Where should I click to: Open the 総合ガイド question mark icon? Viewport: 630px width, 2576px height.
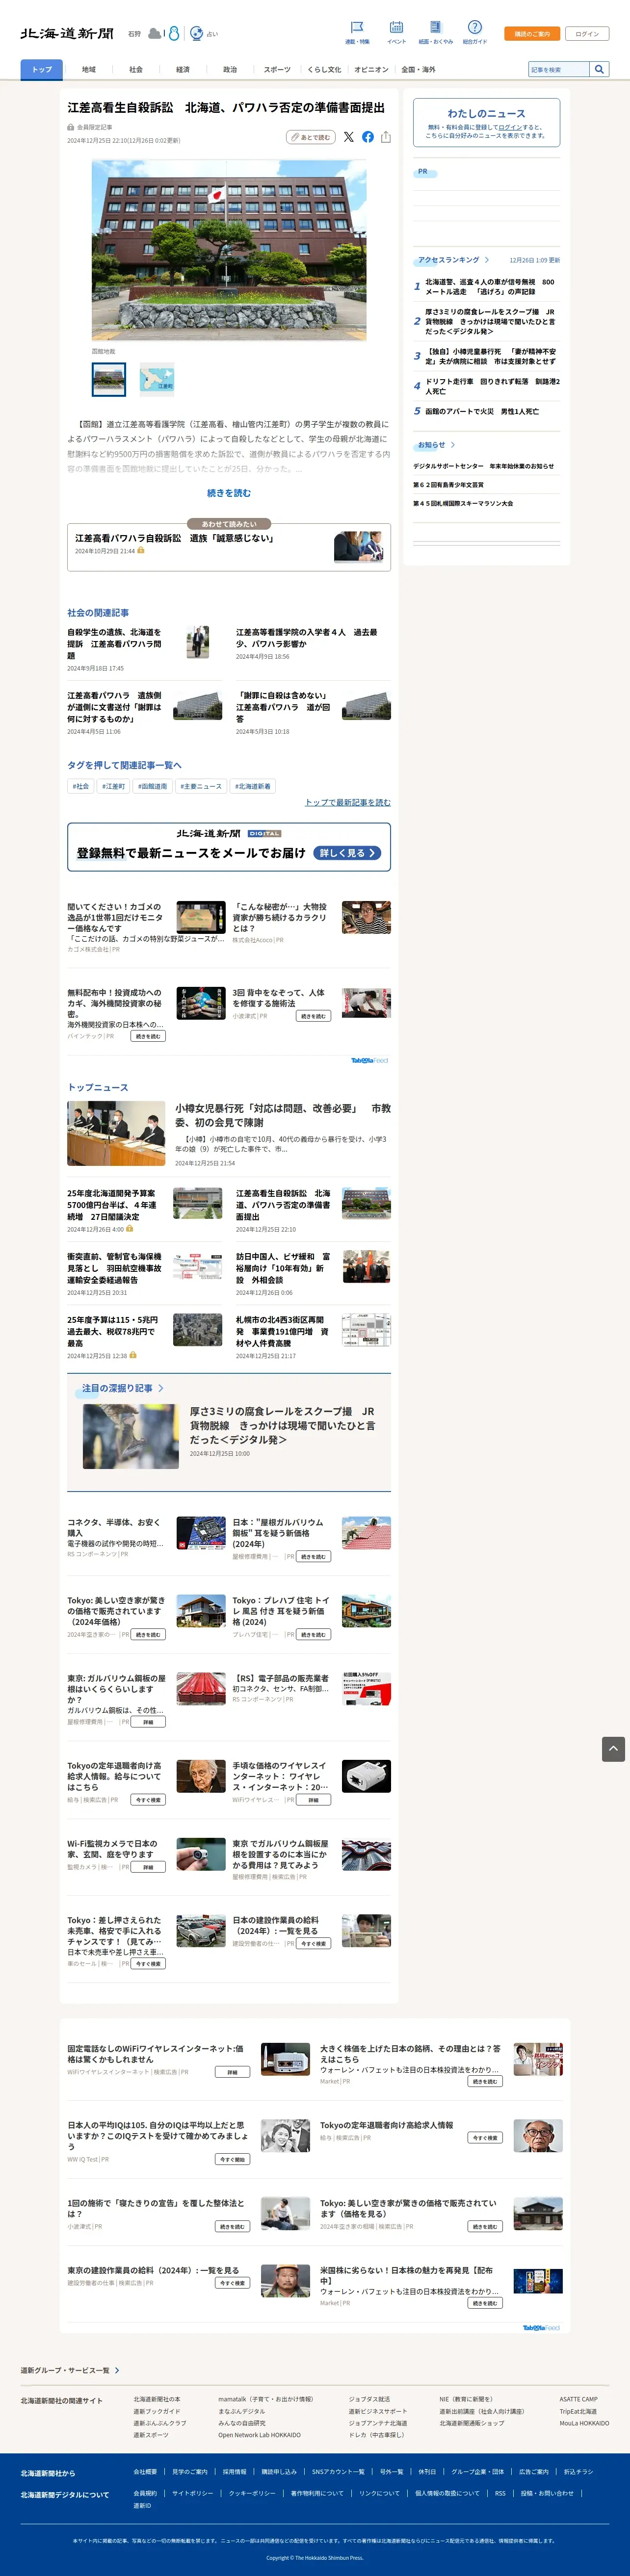(x=475, y=27)
